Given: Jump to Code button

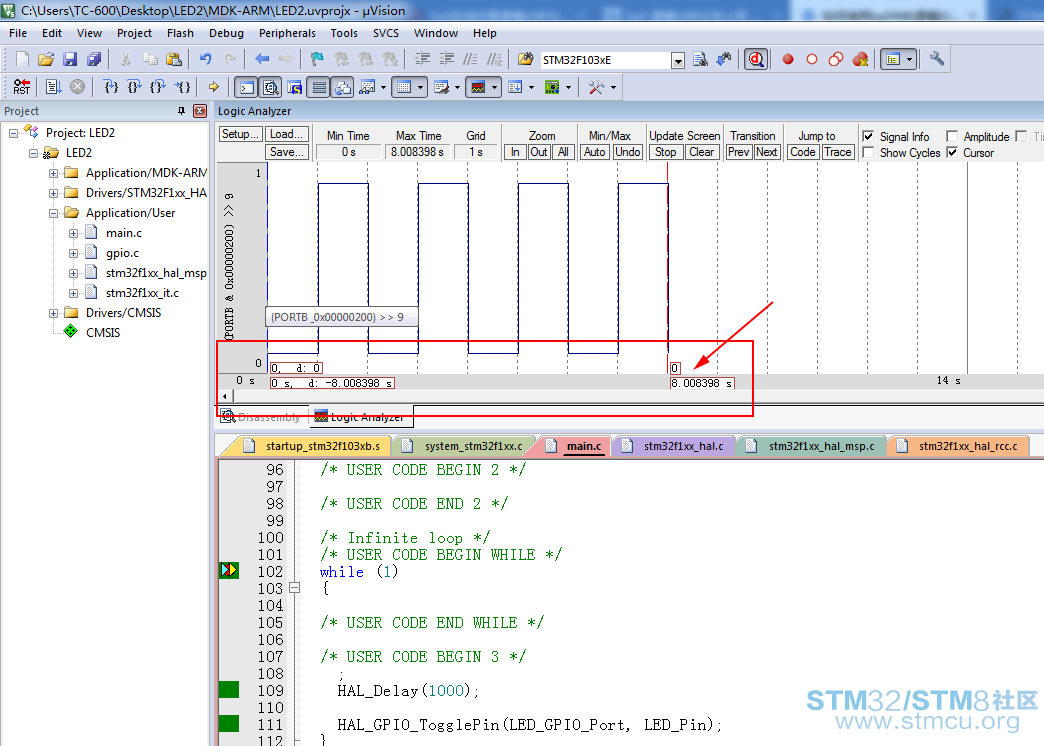Looking at the screenshot, I should tap(802, 152).
